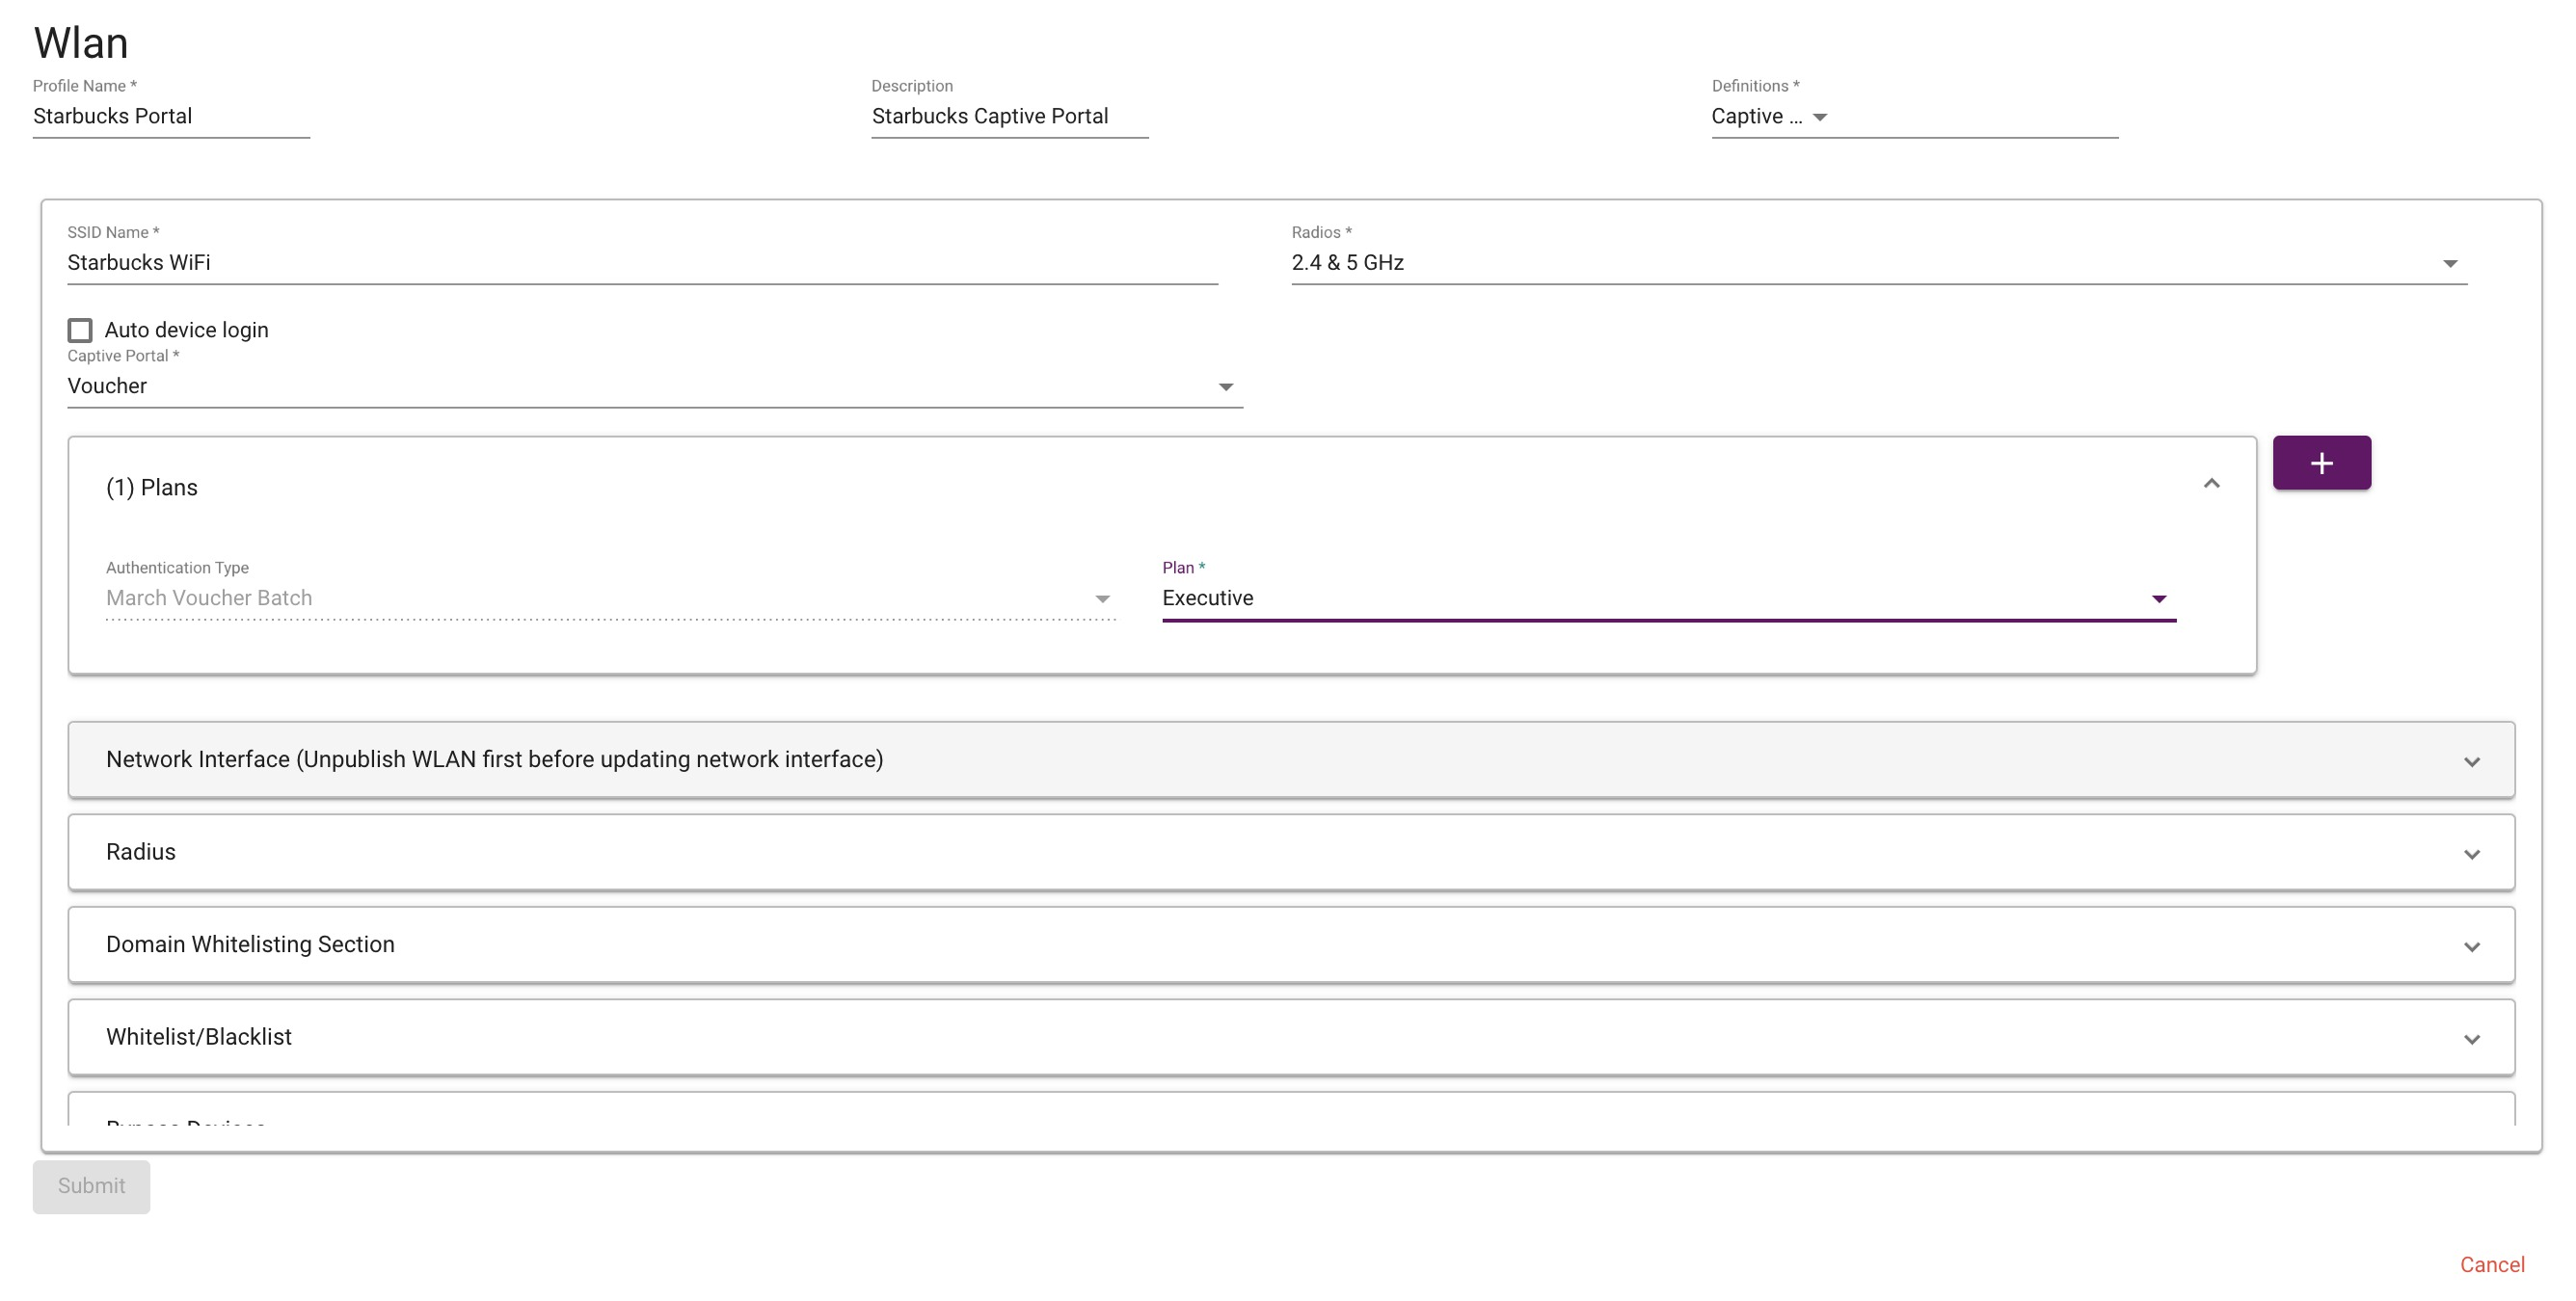Open the Plan dropdown showing Executive
The width and height of the screenshot is (2576, 1301).
click(1668, 598)
